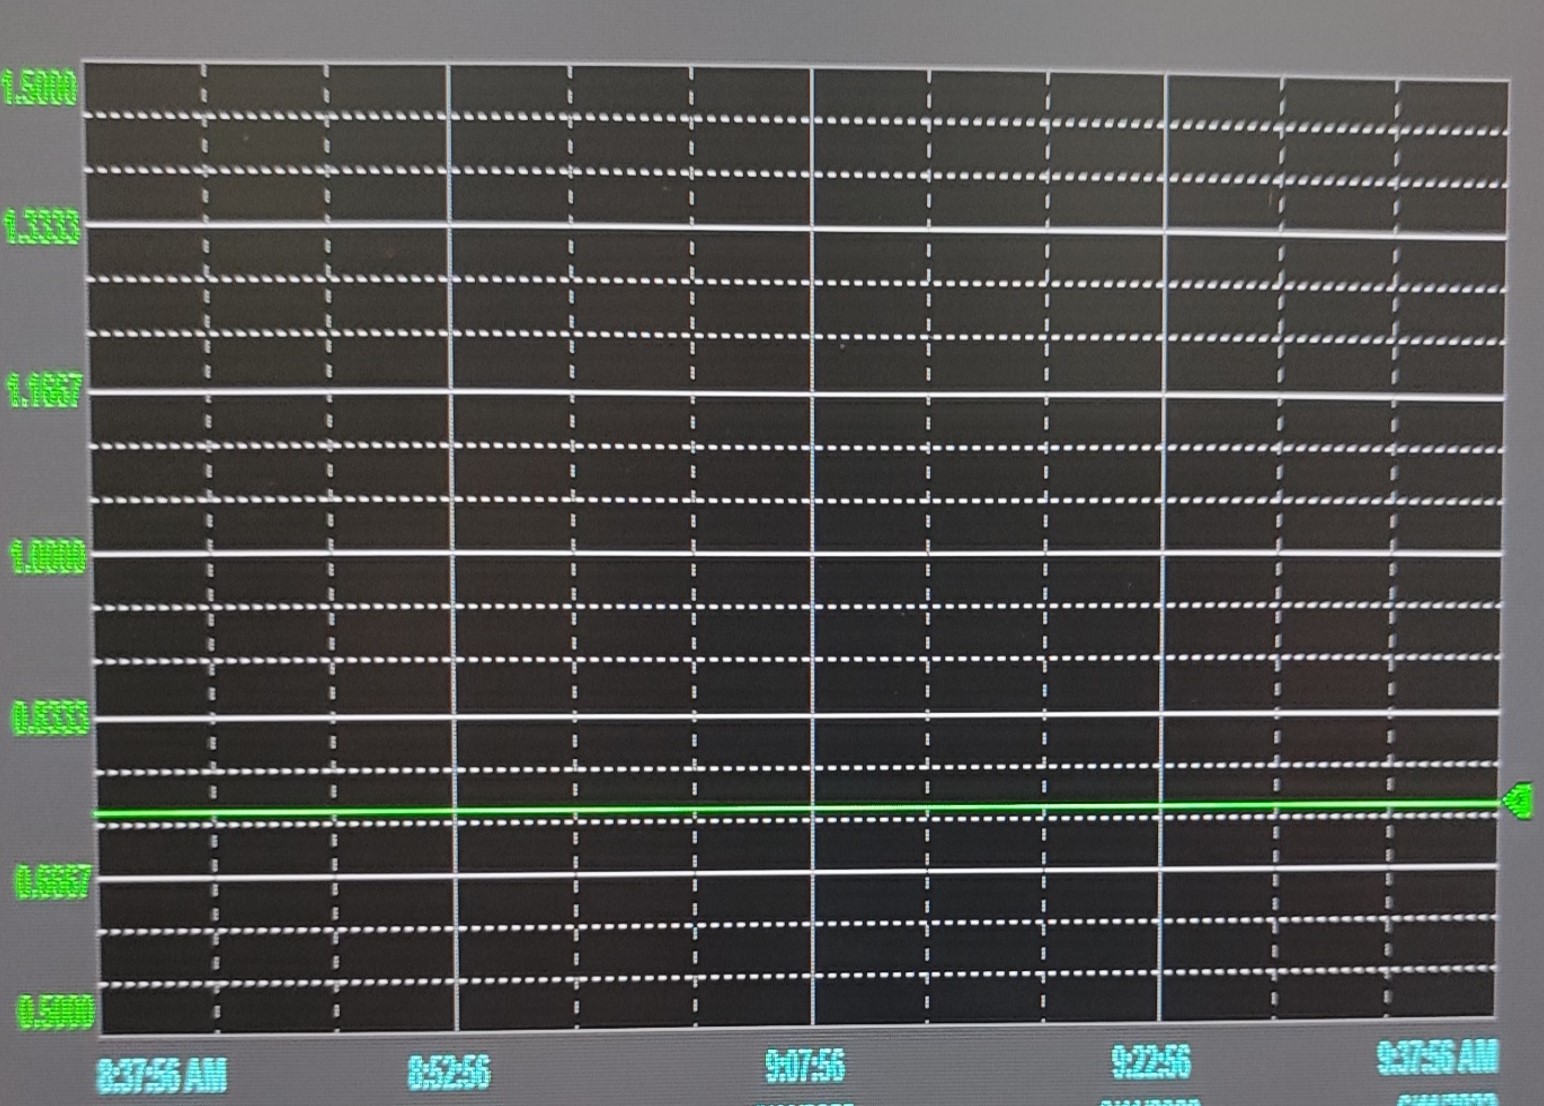Screen dimensions: 1544x1106
Task: Select the 1.1667 y-axis scale value
Action: [x=45, y=389]
